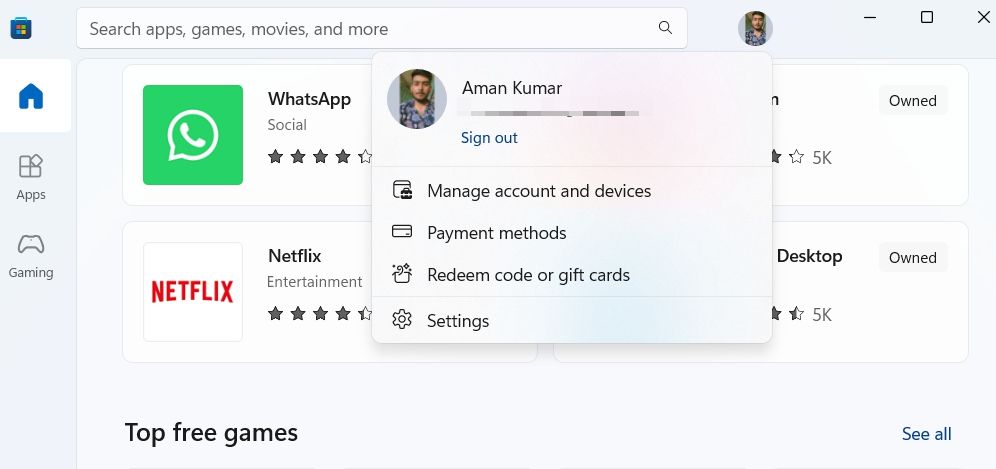
Task: Click the Top free games heading
Action: tap(212, 433)
